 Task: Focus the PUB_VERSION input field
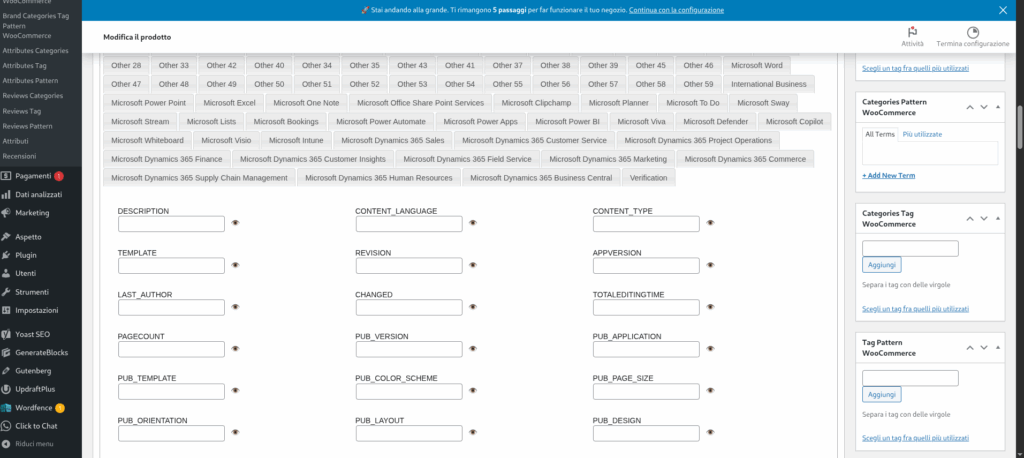[x=409, y=350]
